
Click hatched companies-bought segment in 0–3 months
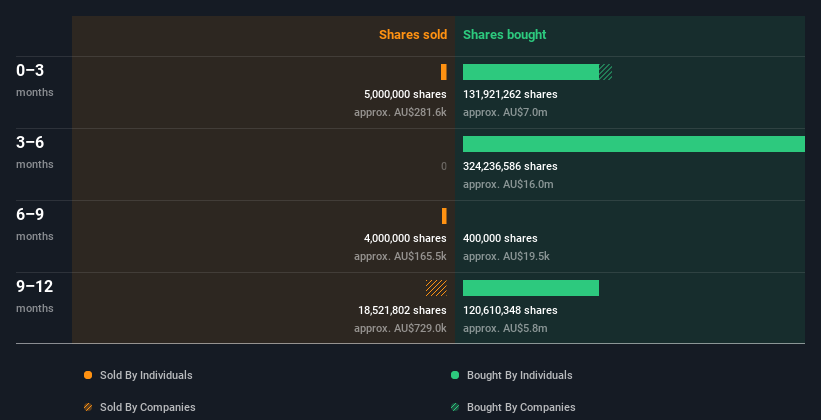[605, 72]
